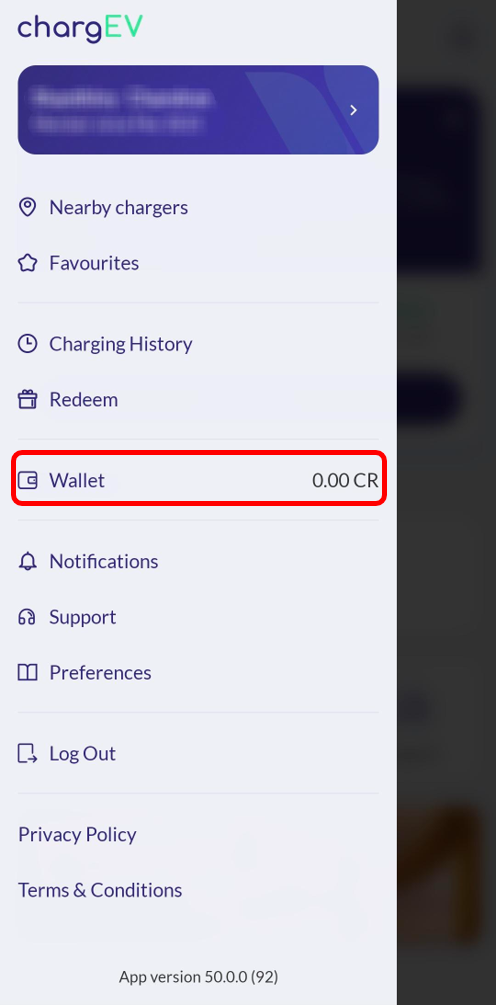The image size is (496, 1005).
Task: Click the Log Out door icon
Action: (27, 754)
